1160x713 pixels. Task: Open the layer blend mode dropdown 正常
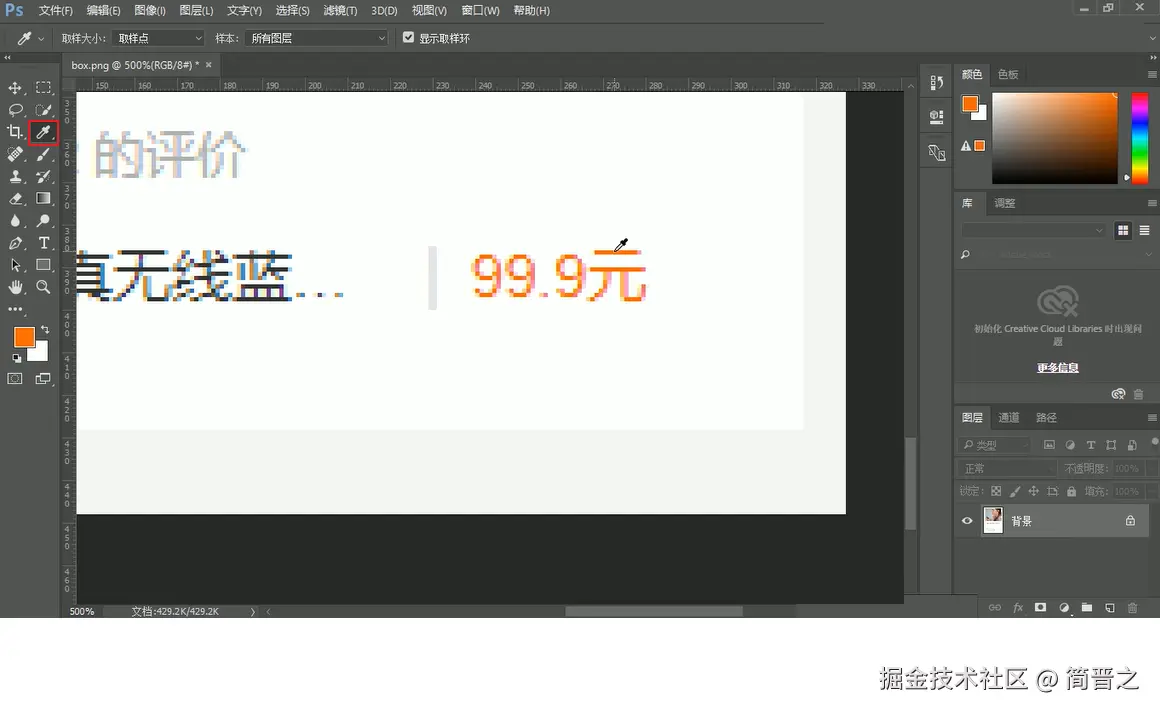[1006, 467]
